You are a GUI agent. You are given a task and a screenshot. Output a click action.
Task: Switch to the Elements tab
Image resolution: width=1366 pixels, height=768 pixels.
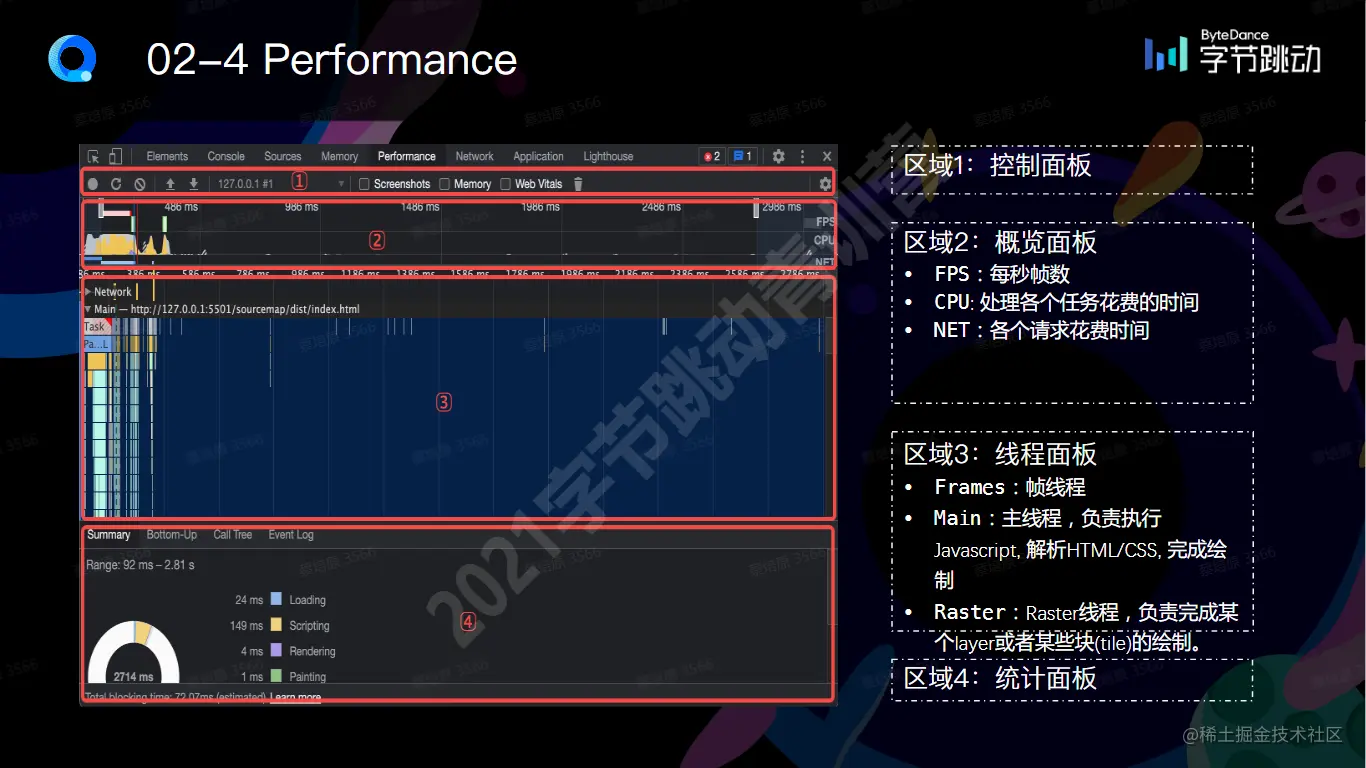click(x=167, y=156)
